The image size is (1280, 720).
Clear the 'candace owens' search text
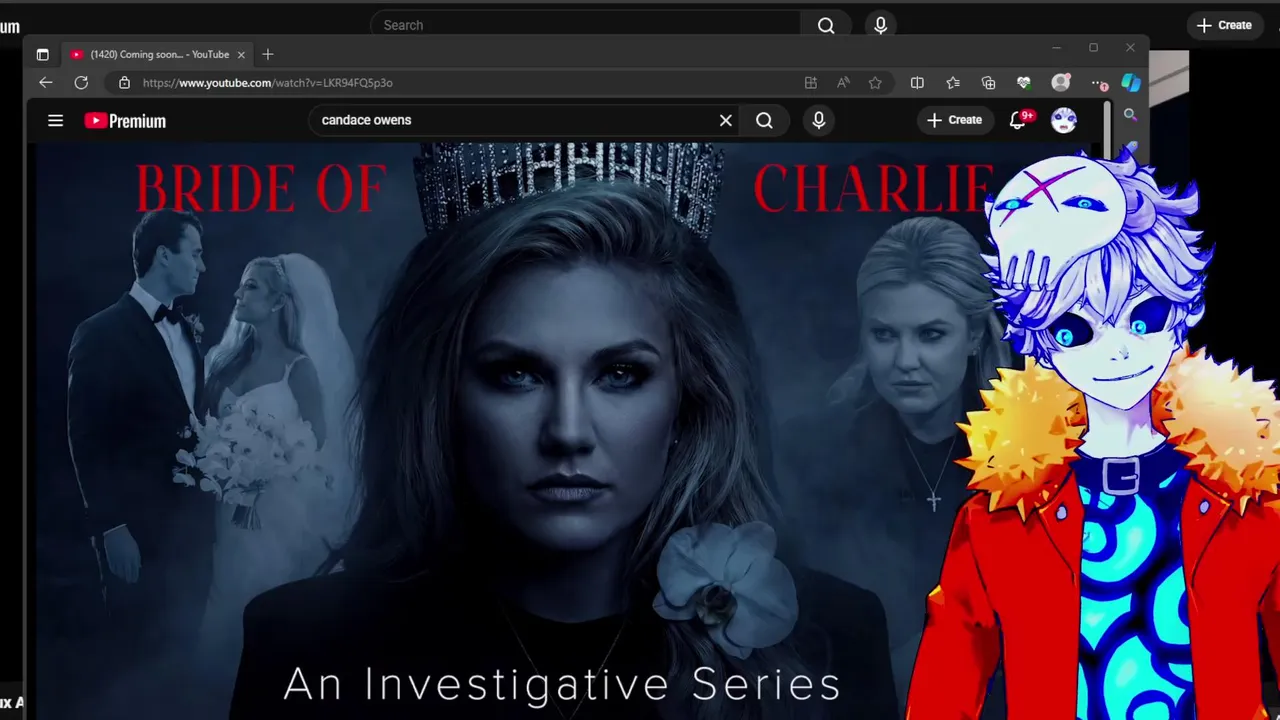tap(726, 120)
